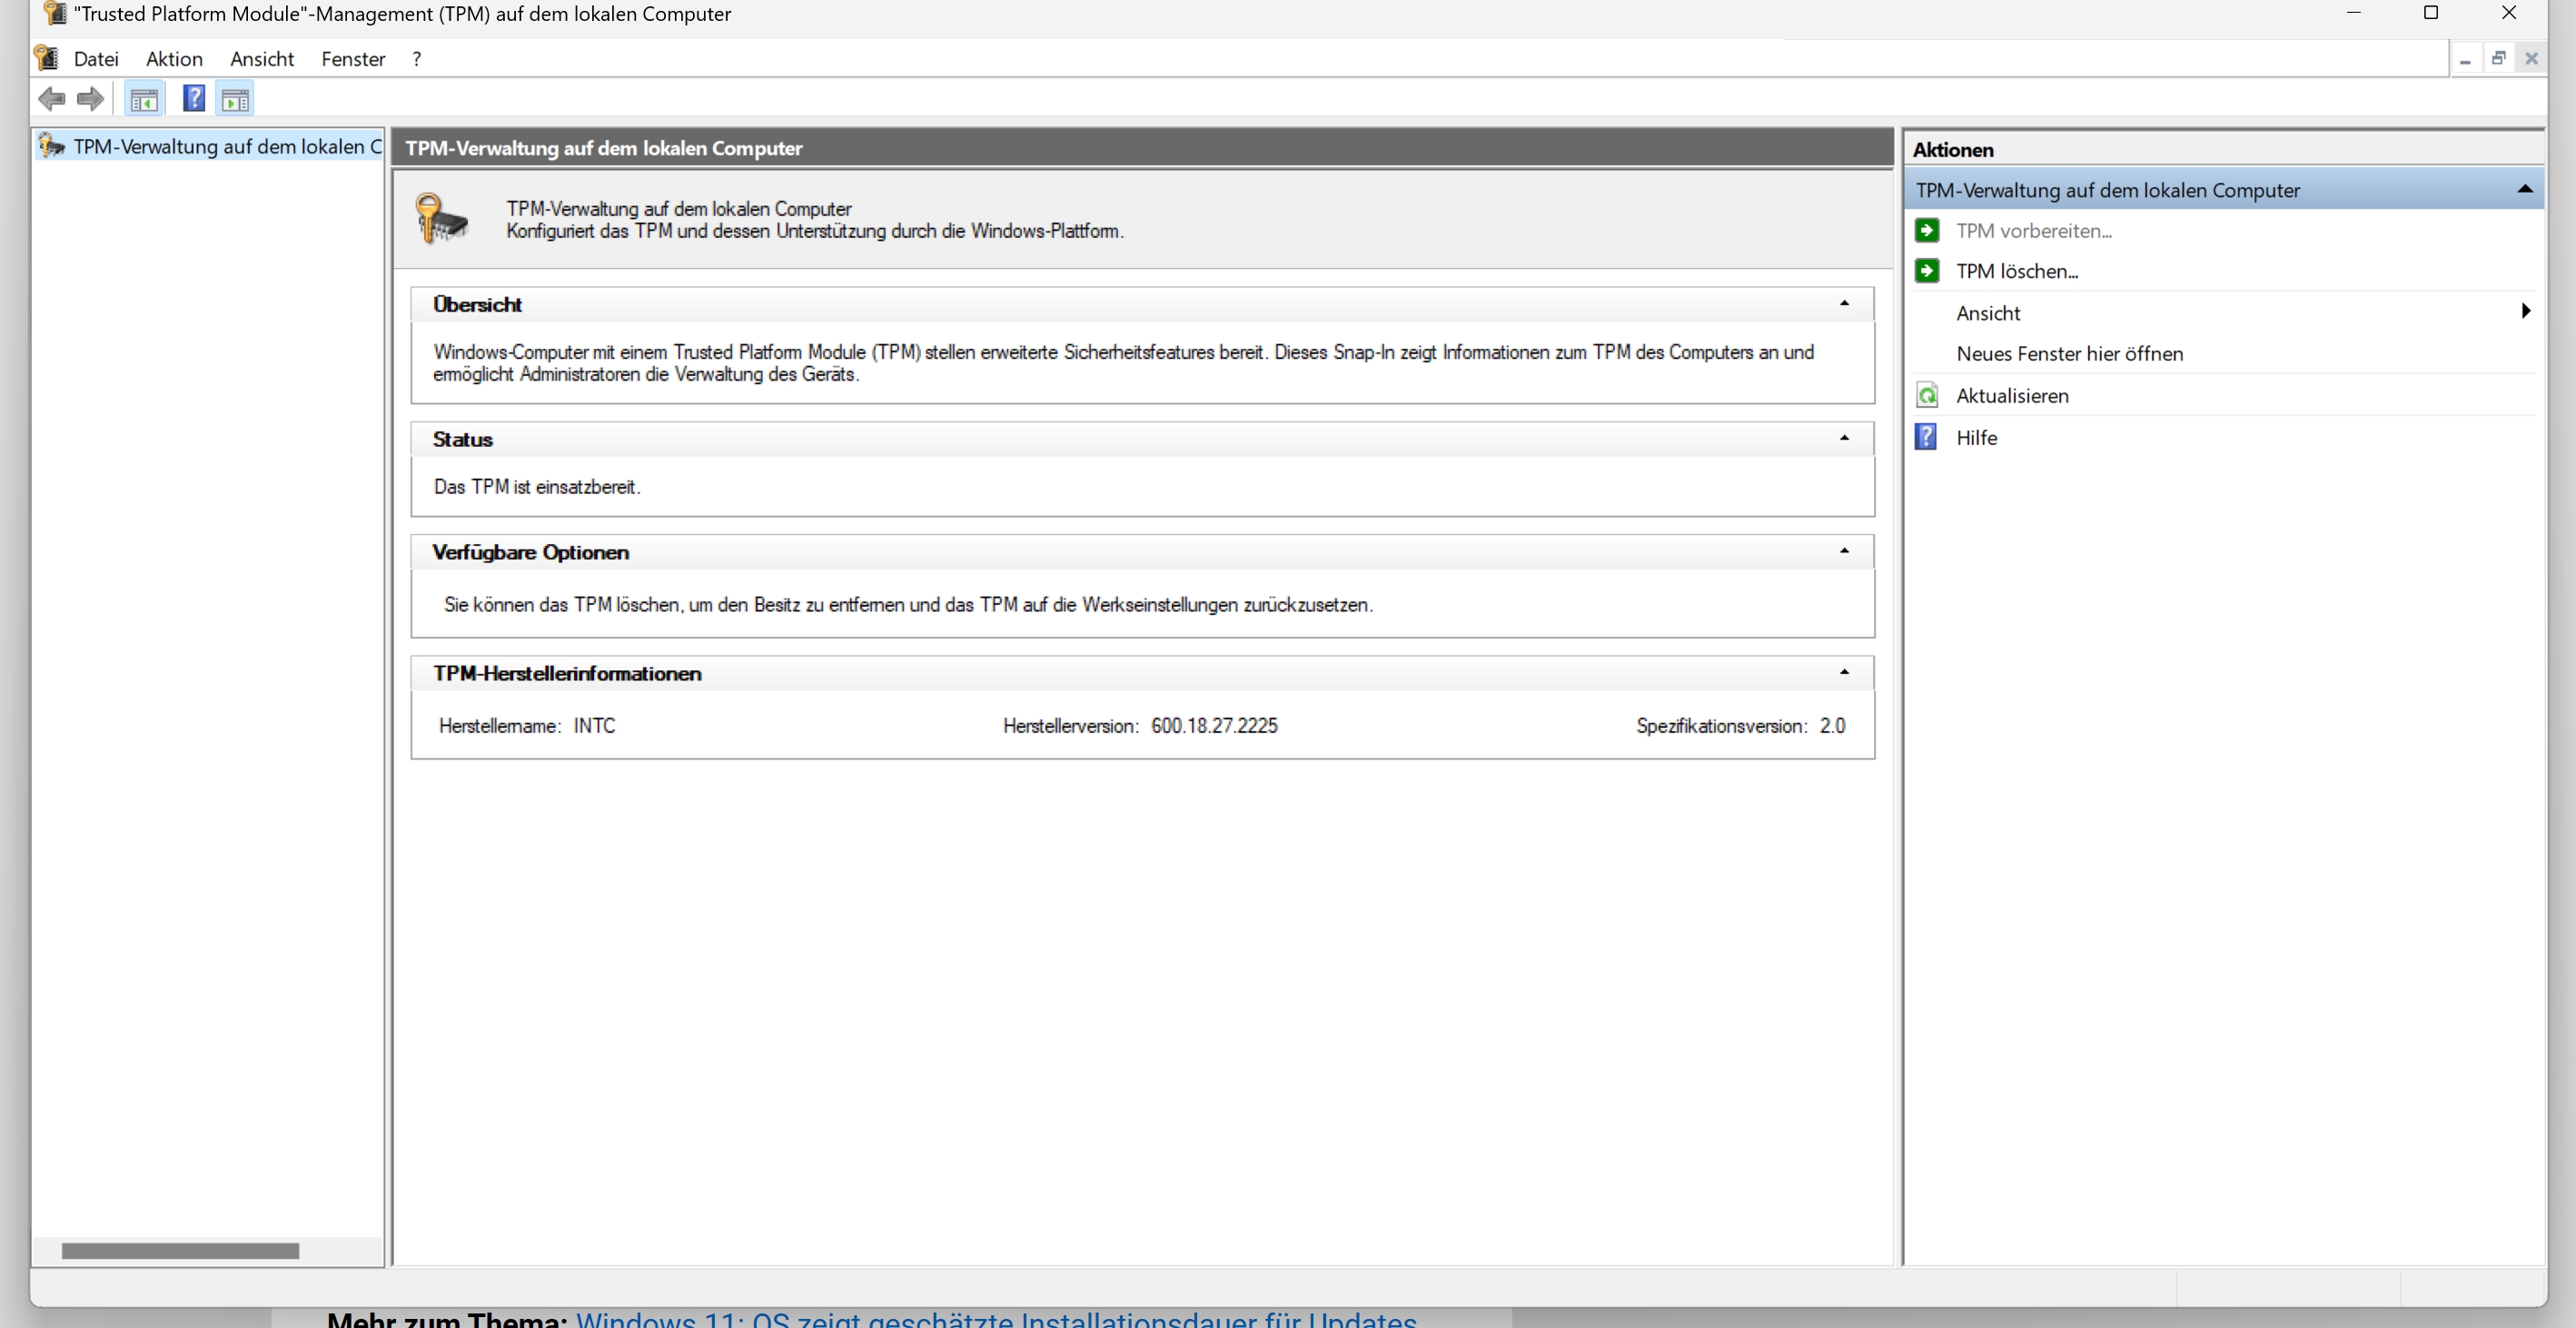Collapse the Übersicht section
The image size is (2576, 1328).
tap(1844, 304)
